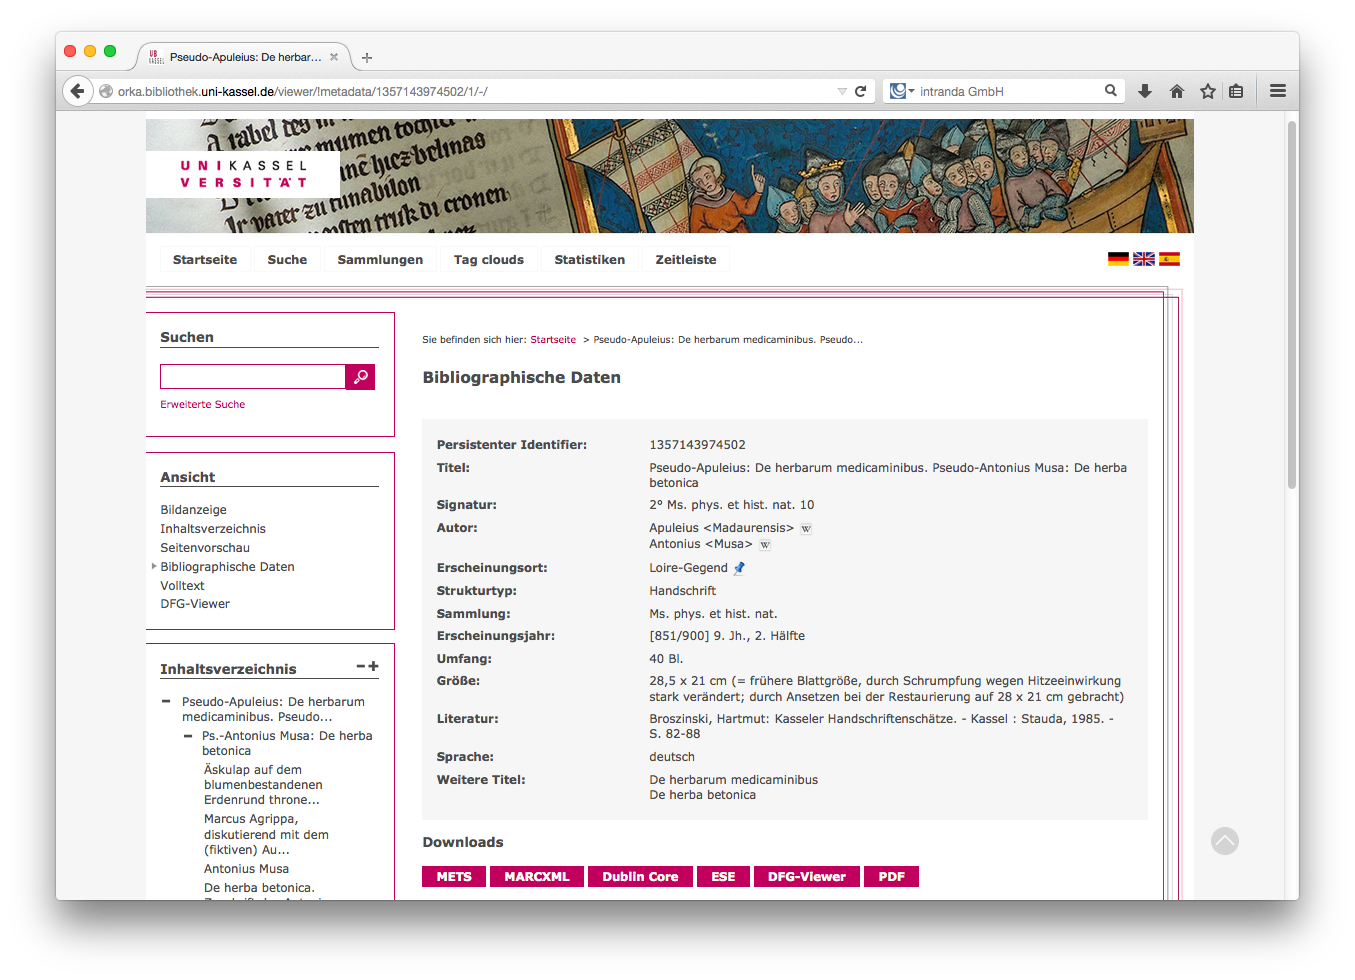This screenshot has height=980, width=1355.
Task: Open Seitenvorschau view in Ansicht
Action: (x=205, y=548)
